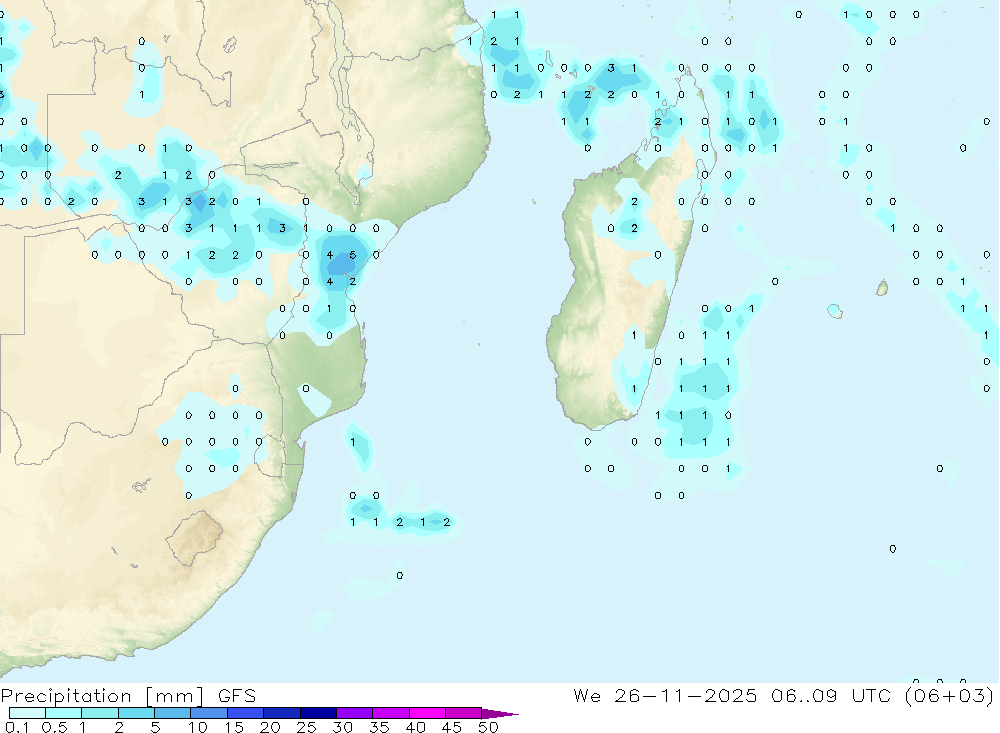Click the forecast offset label (06+03)
The height and width of the screenshot is (733, 1000).
click(x=949, y=695)
